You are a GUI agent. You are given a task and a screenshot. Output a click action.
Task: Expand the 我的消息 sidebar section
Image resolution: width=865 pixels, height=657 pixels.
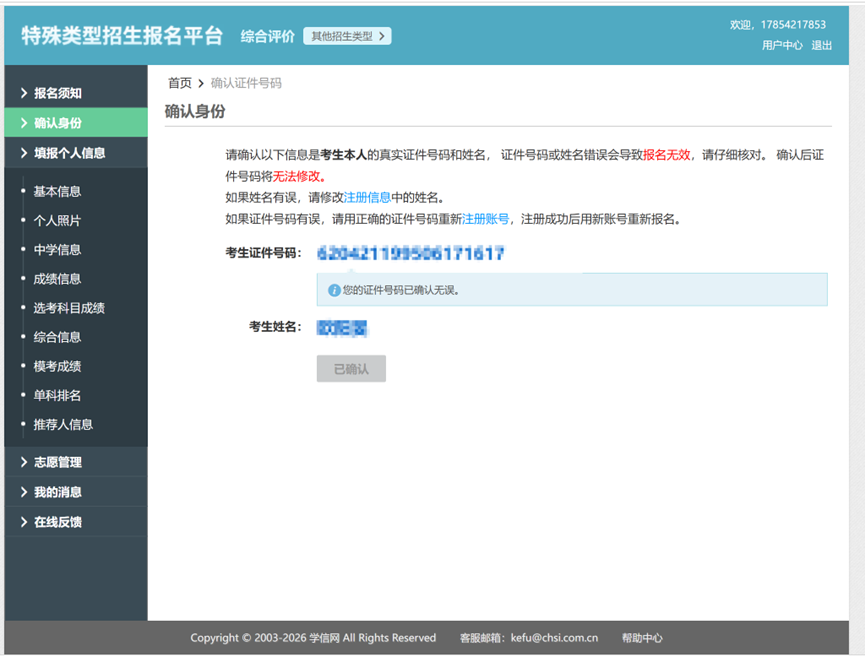pyautogui.click(x=76, y=492)
